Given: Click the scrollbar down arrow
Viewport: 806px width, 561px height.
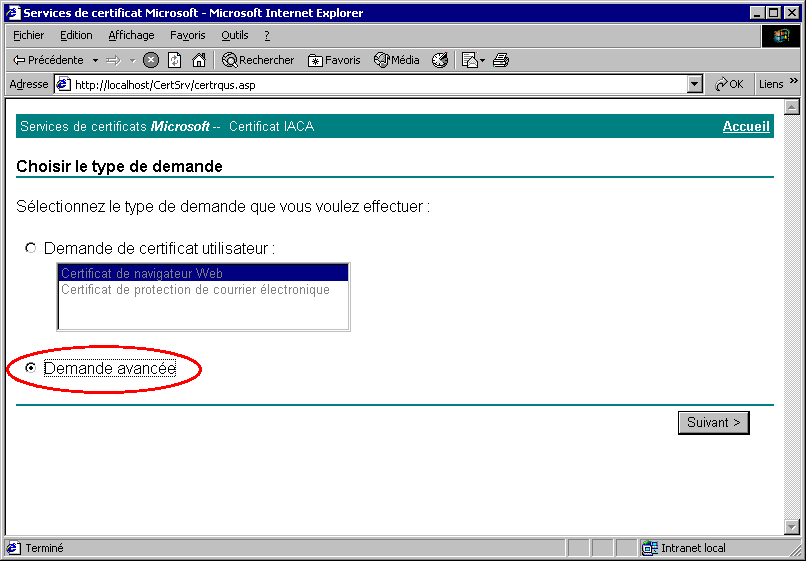Looking at the screenshot, I should pos(792,527).
